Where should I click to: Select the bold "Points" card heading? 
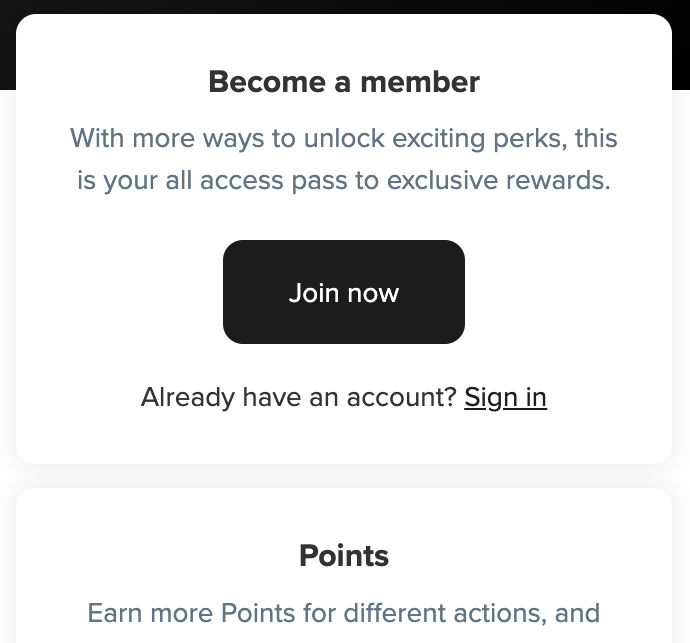tap(344, 556)
